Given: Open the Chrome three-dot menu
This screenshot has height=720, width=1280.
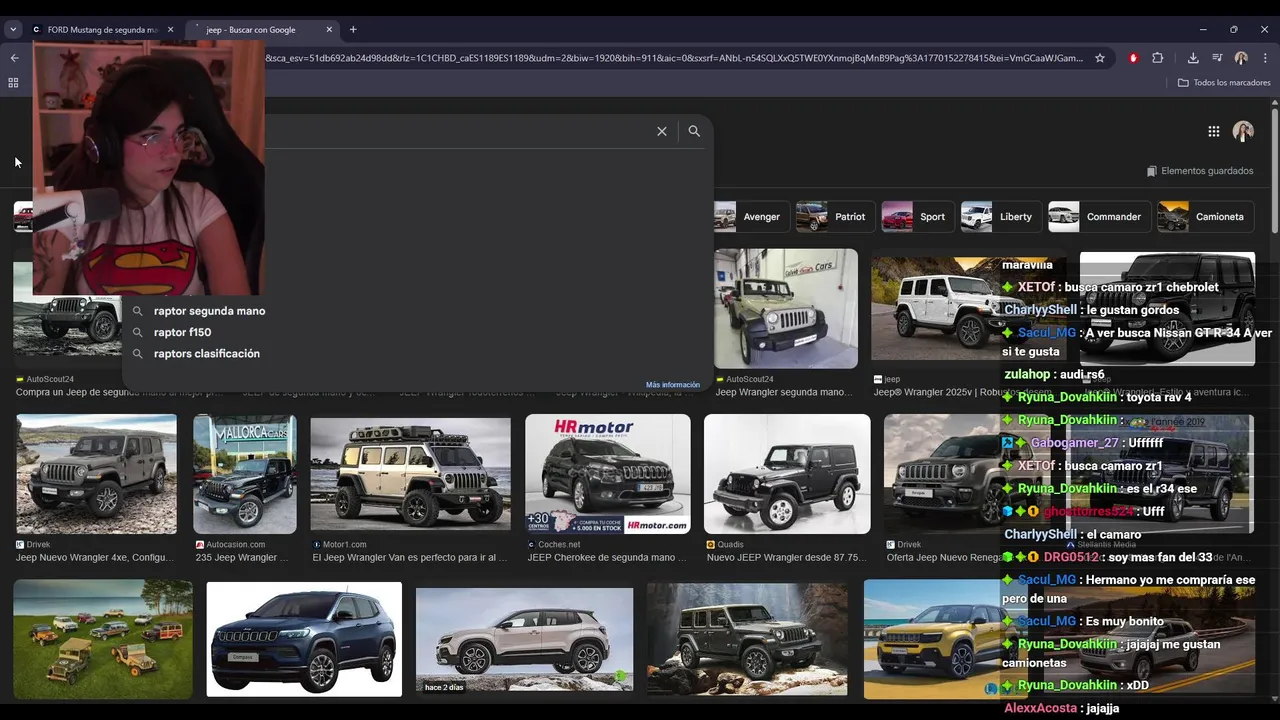Looking at the screenshot, I should (1265, 58).
